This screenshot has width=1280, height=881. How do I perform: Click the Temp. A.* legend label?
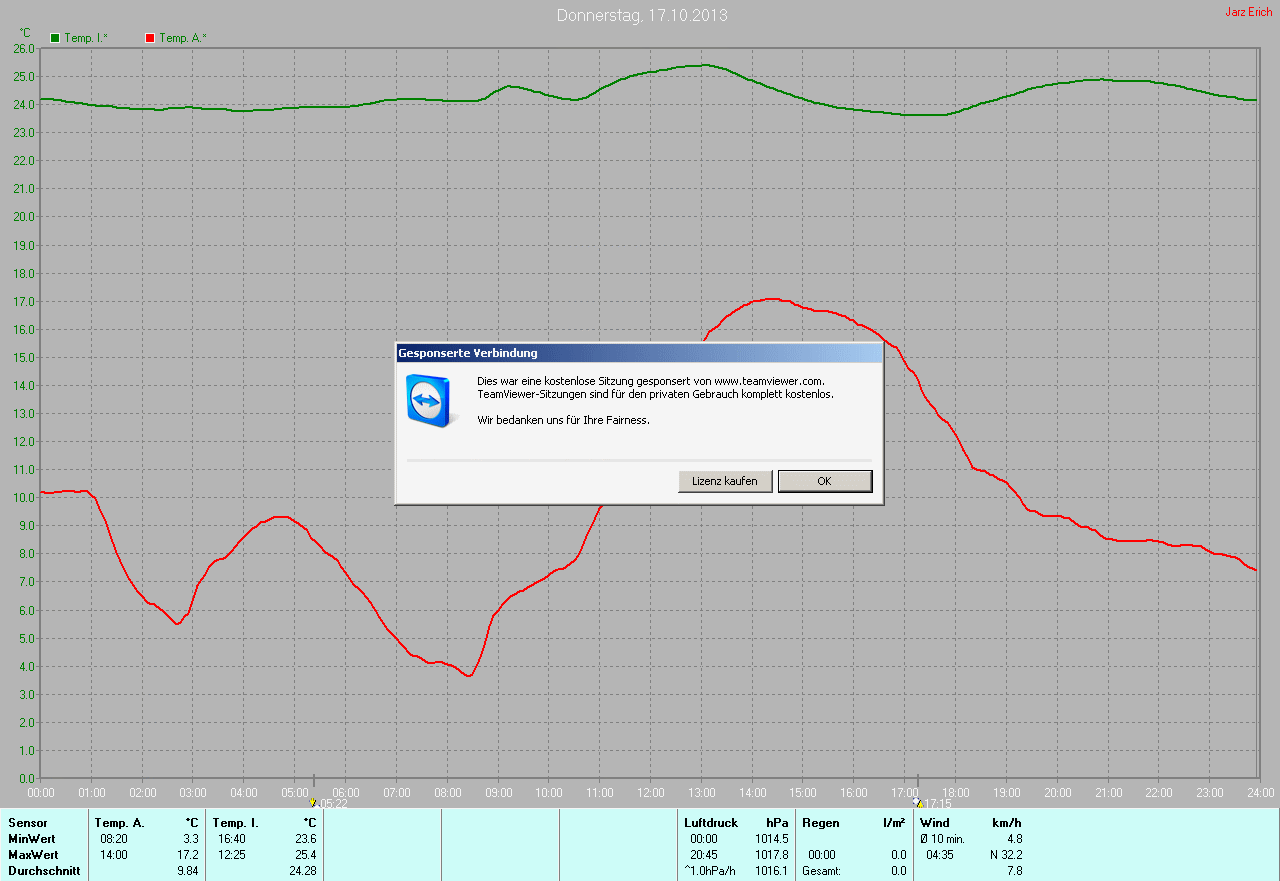pyautogui.click(x=183, y=38)
